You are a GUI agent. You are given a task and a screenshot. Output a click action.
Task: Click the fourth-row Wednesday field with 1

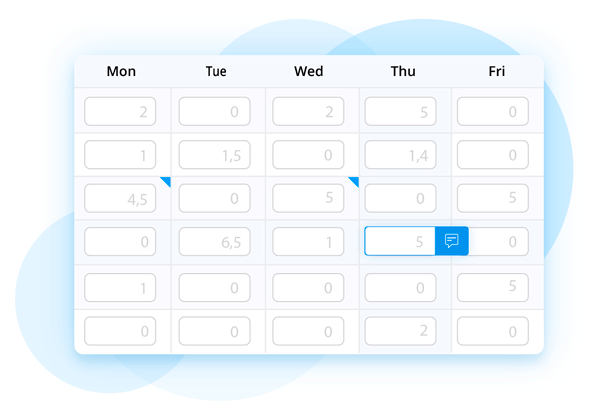click(308, 242)
